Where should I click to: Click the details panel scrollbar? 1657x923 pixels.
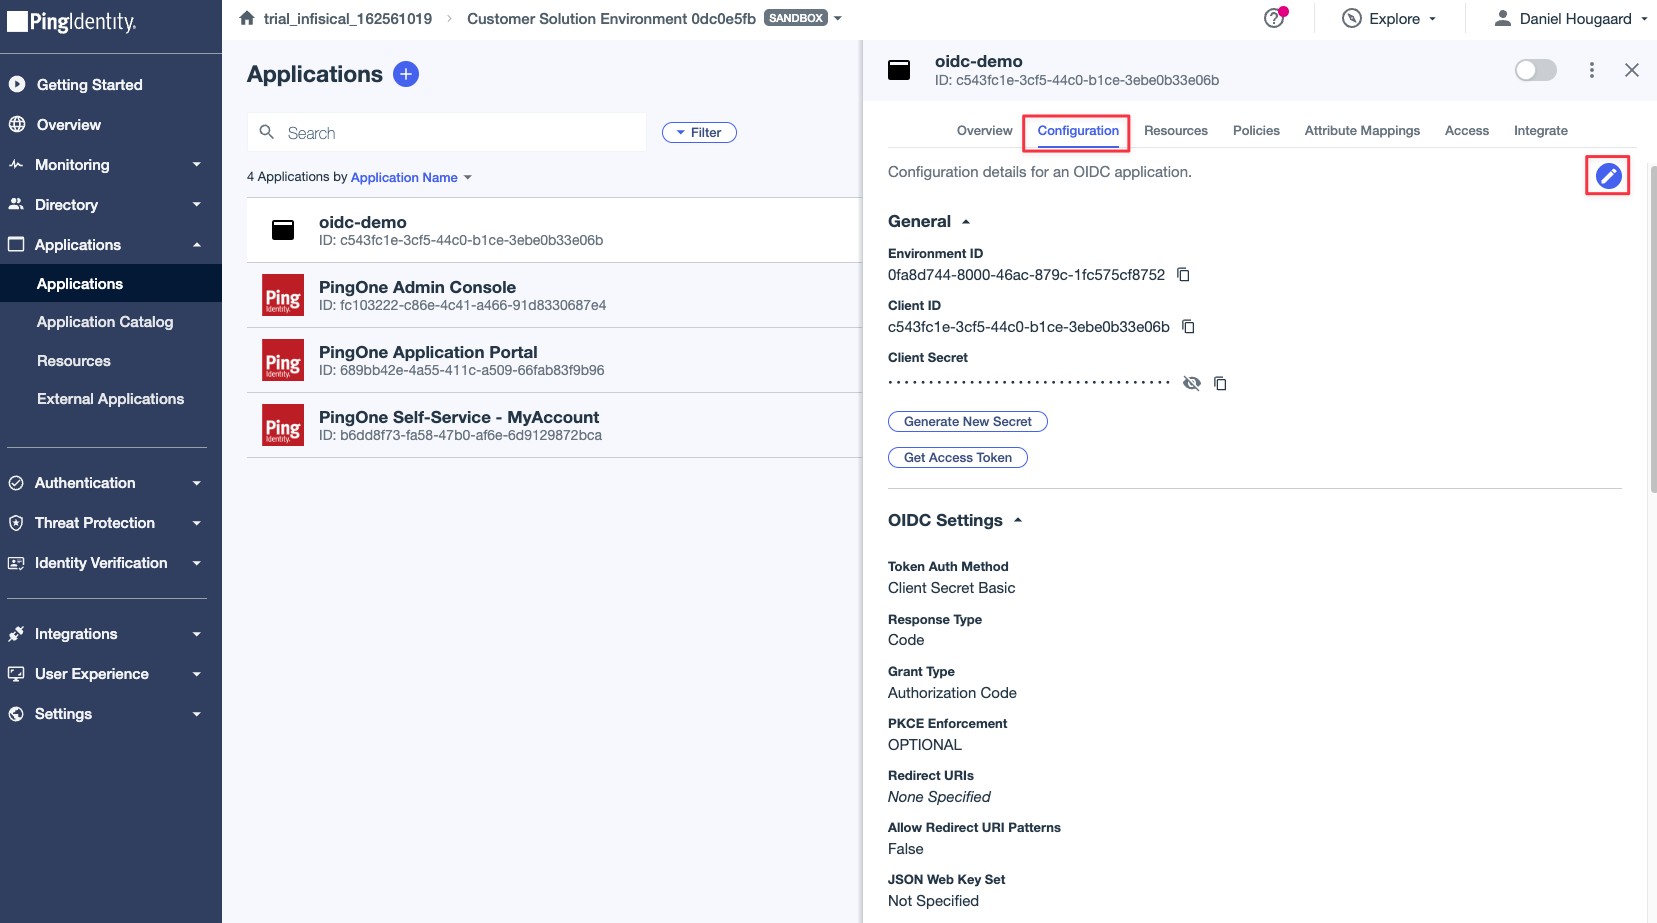click(x=1652, y=330)
